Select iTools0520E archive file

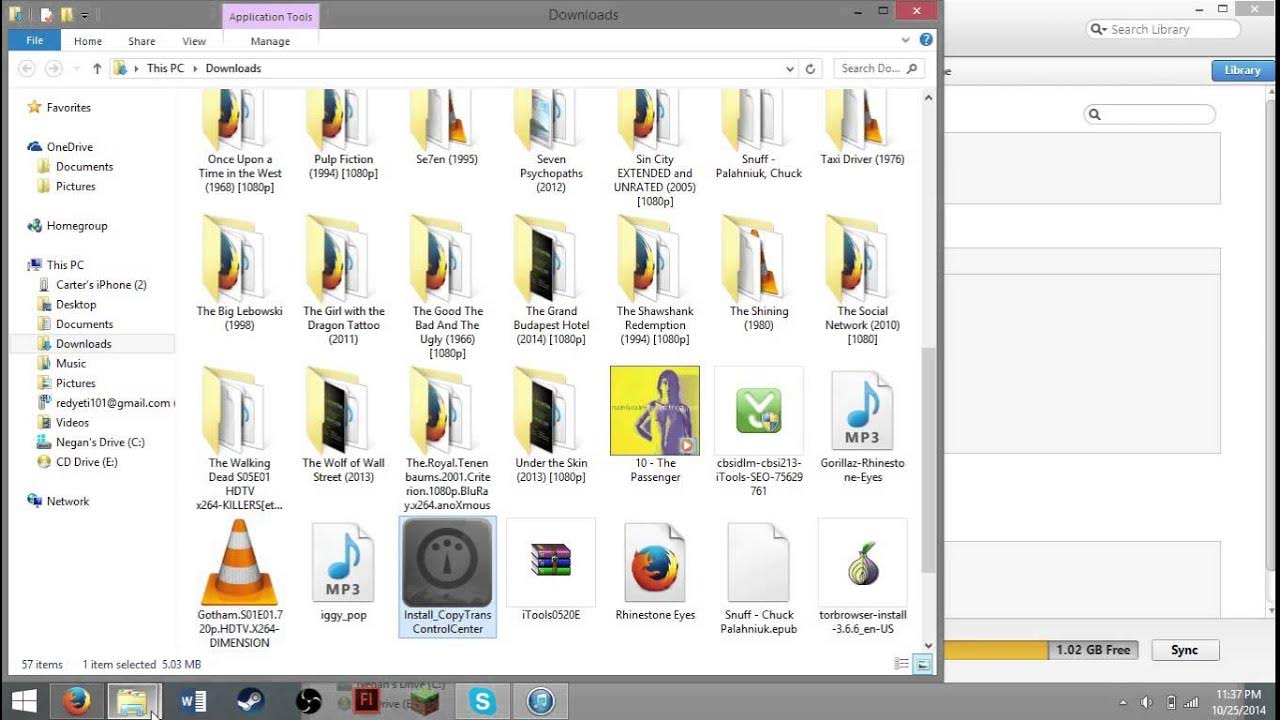[x=551, y=570]
